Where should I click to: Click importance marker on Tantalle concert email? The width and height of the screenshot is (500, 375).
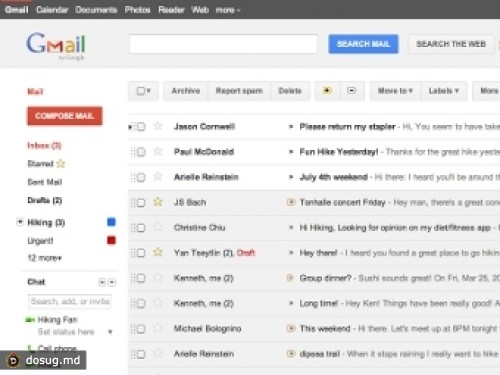pyautogui.click(x=291, y=202)
